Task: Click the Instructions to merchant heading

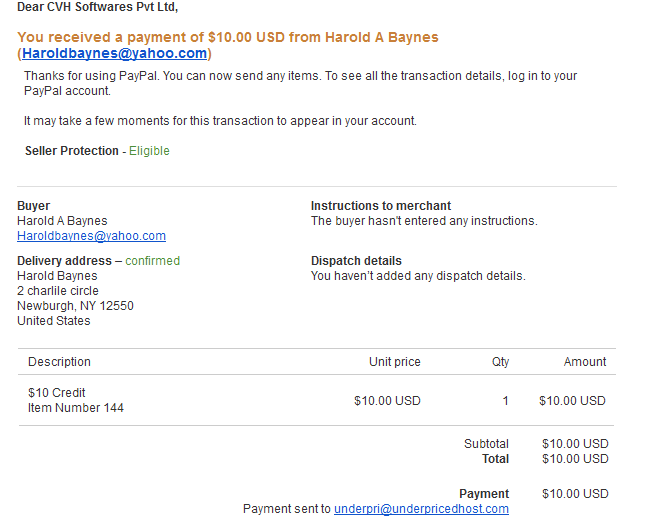Action: tap(381, 206)
